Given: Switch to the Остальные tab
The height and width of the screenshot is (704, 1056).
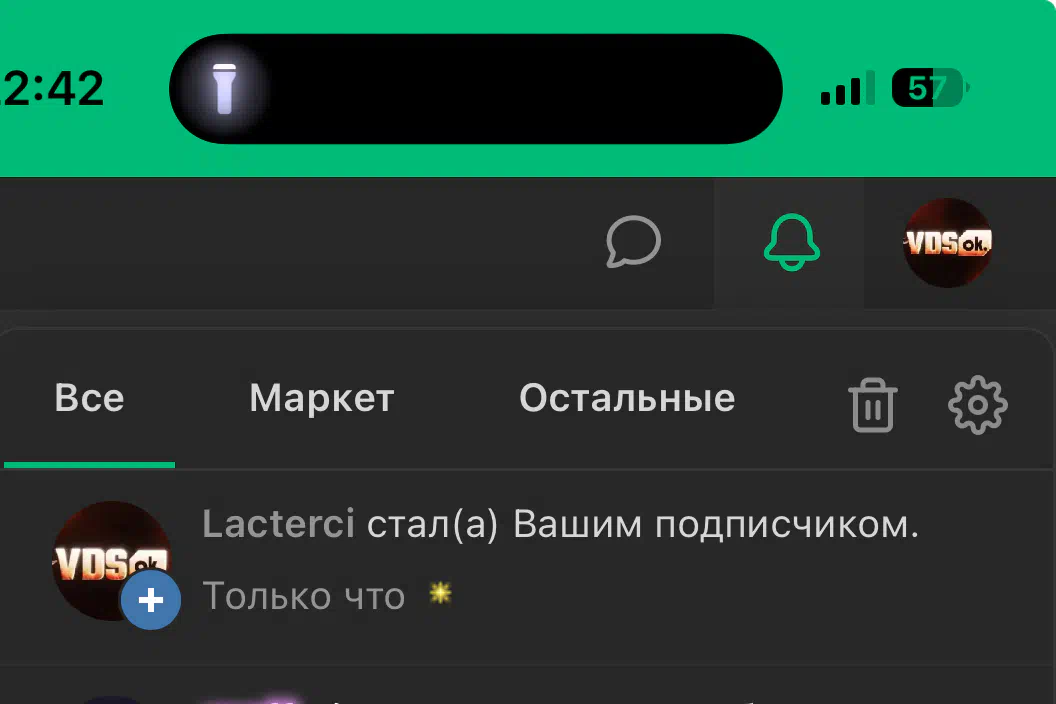Looking at the screenshot, I should 627,398.
